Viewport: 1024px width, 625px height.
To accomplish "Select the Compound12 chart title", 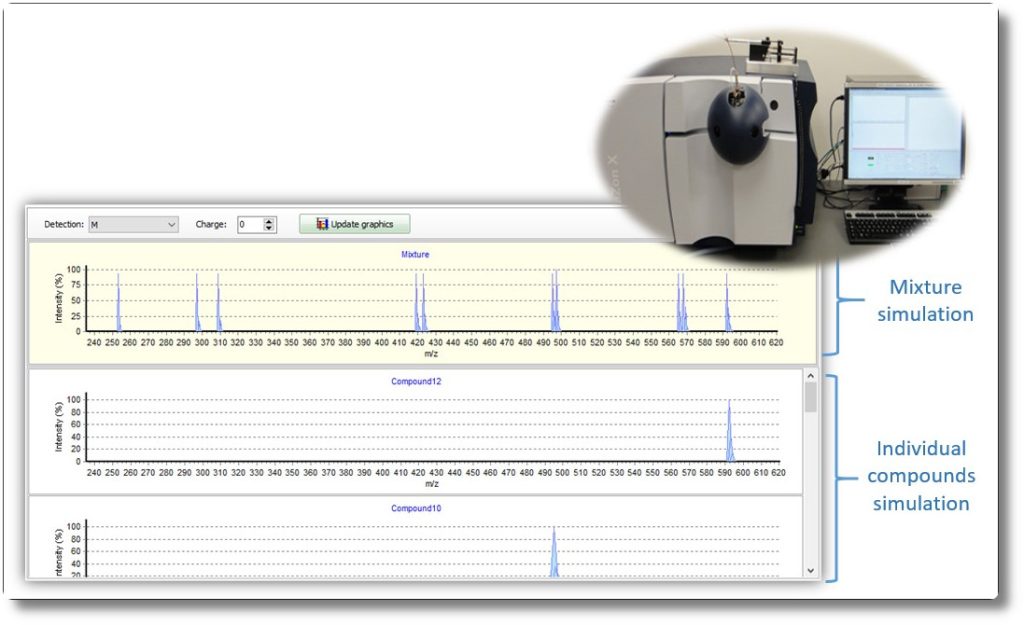I will coord(416,381).
